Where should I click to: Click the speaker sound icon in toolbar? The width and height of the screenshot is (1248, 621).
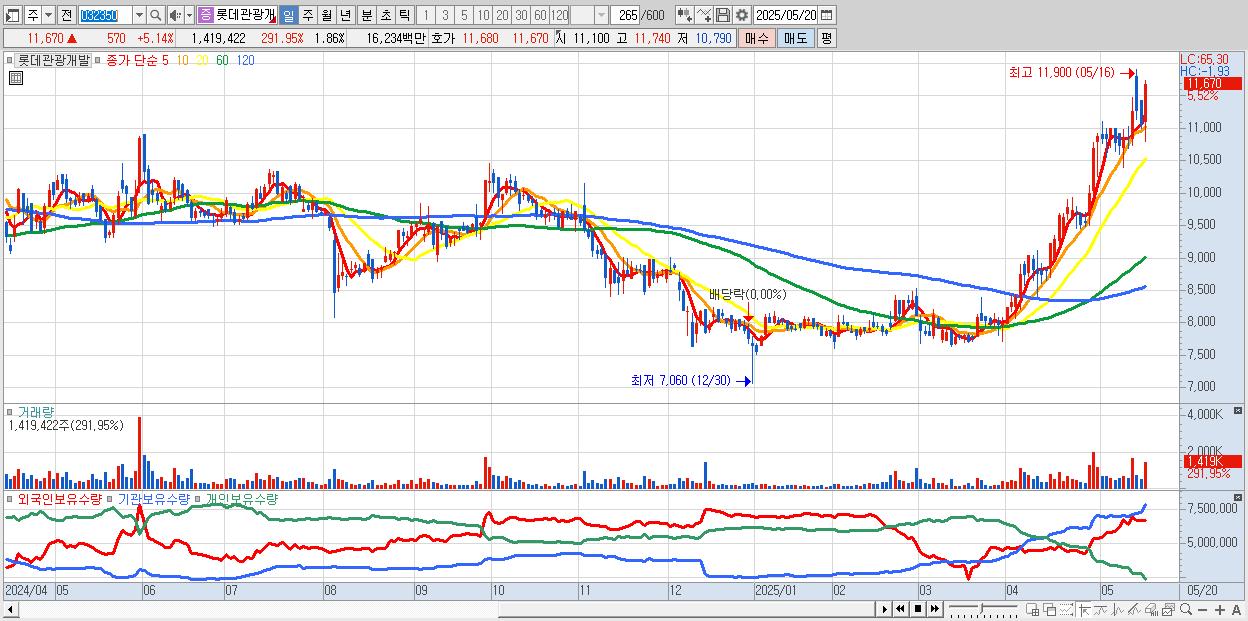point(175,15)
